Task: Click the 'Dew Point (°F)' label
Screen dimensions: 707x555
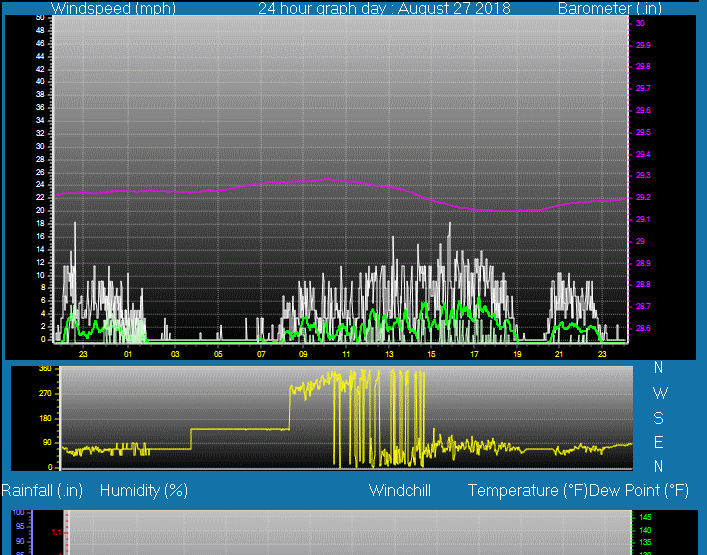Action: tap(639, 491)
